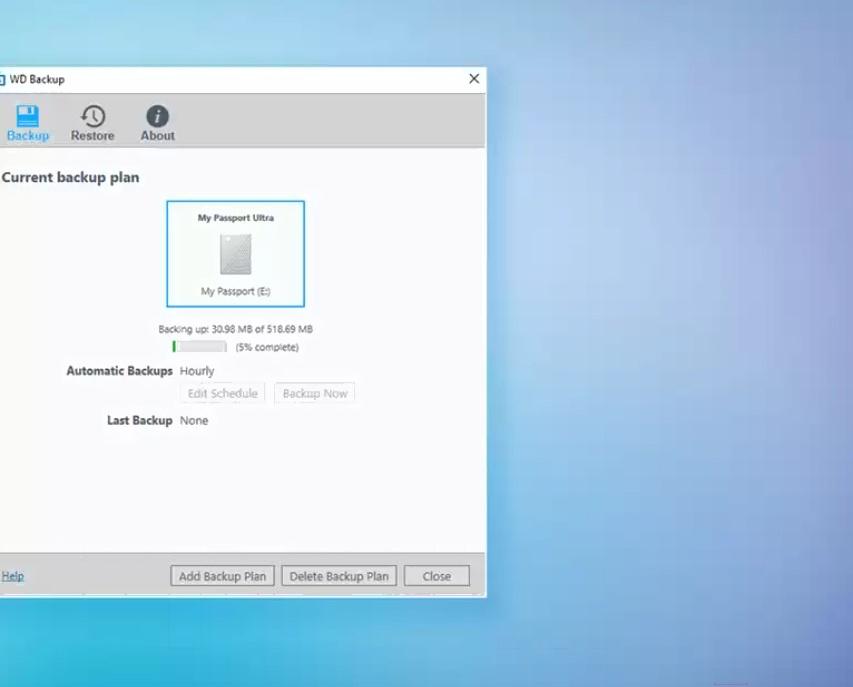Screen dimensions: 853x687
Task: Select the Backup tab label
Action: pyautogui.click(x=27, y=136)
